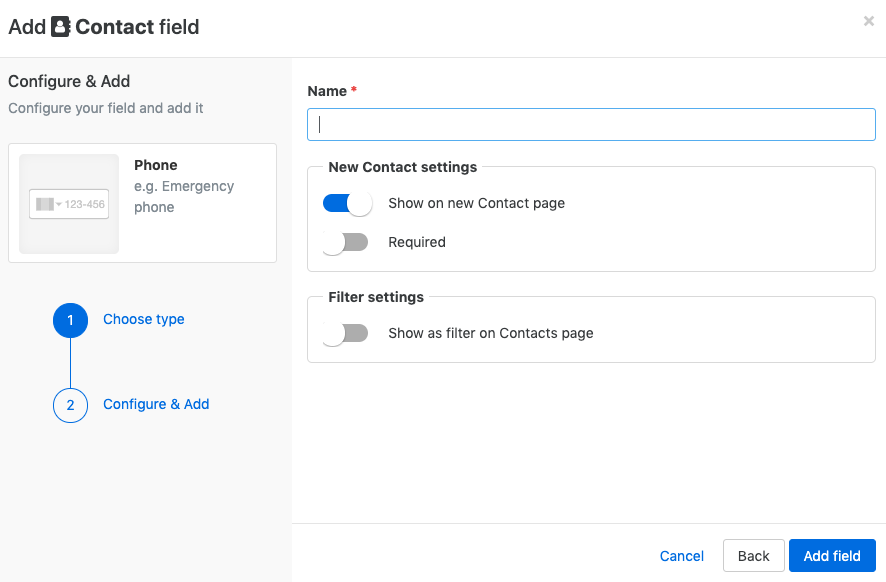Click the step 2 circle indicator
Image resolution: width=886 pixels, height=582 pixels.
[x=71, y=405]
